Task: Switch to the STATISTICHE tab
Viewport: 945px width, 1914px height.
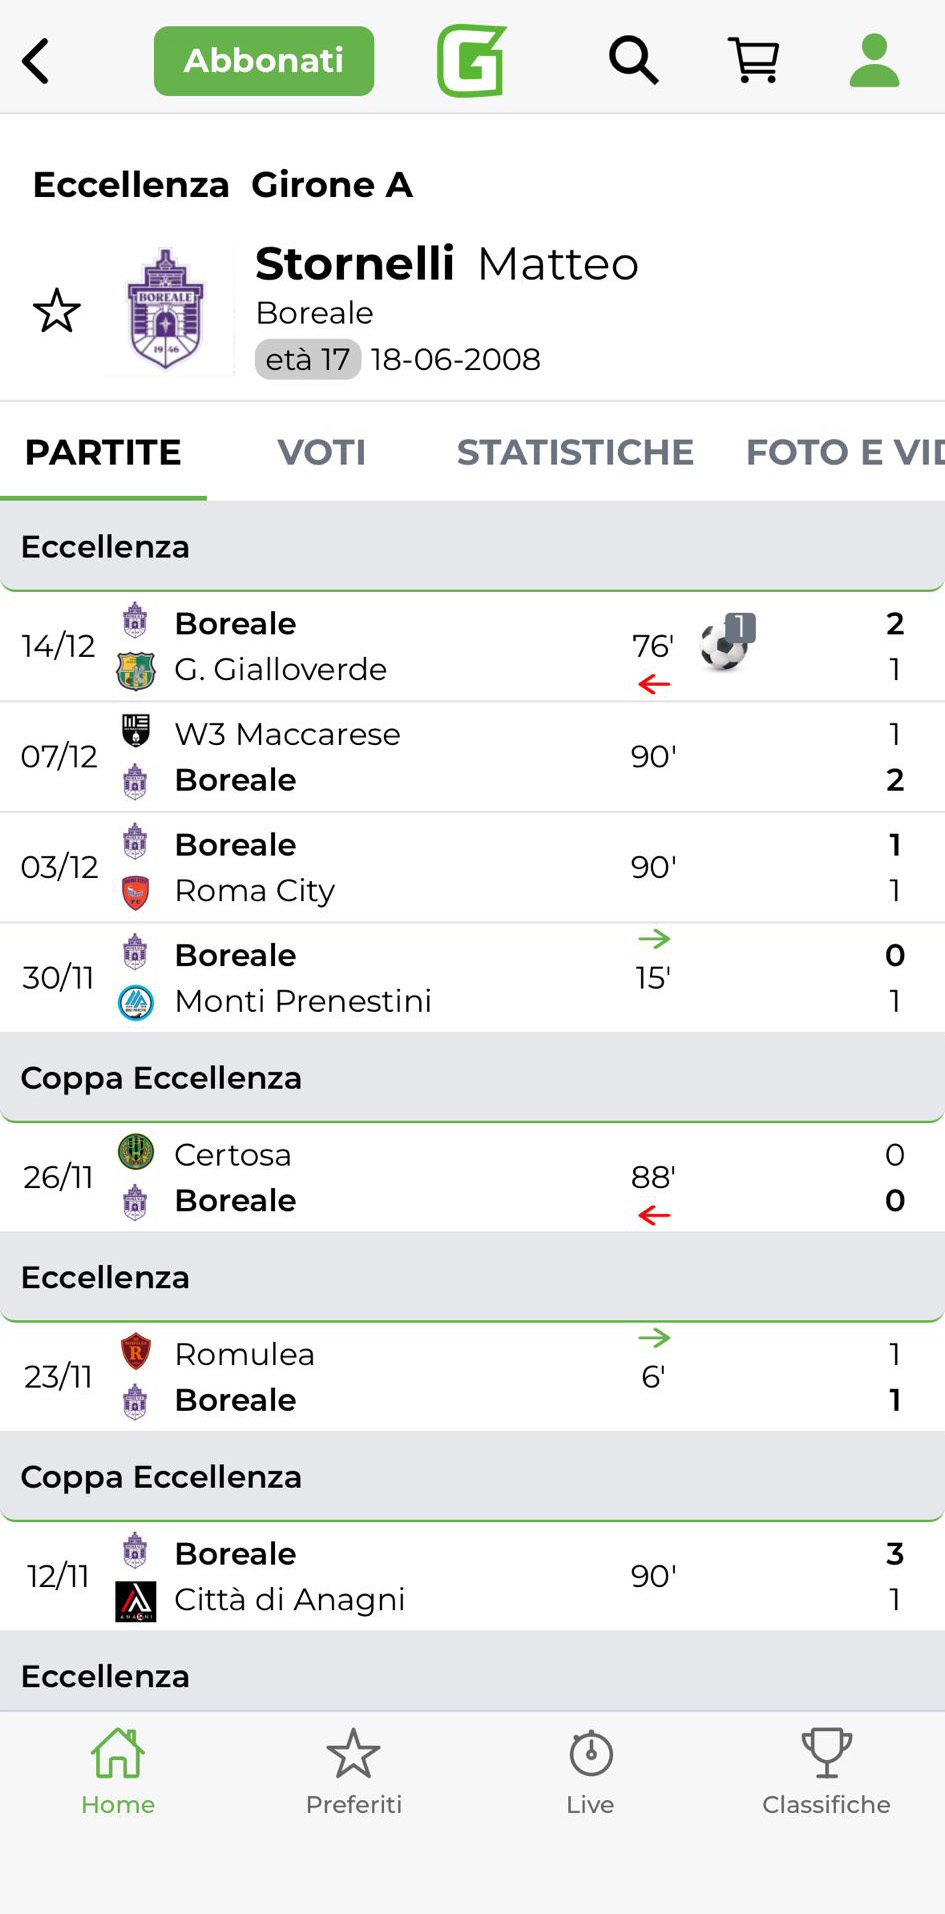Action: pyautogui.click(x=575, y=452)
